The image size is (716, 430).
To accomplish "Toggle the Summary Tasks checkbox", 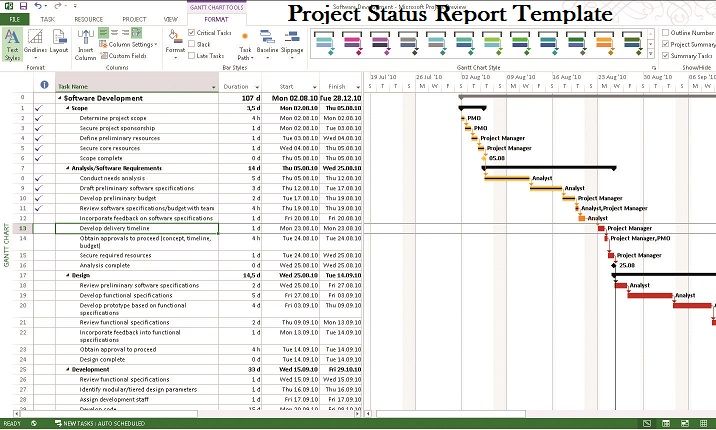I will point(665,55).
